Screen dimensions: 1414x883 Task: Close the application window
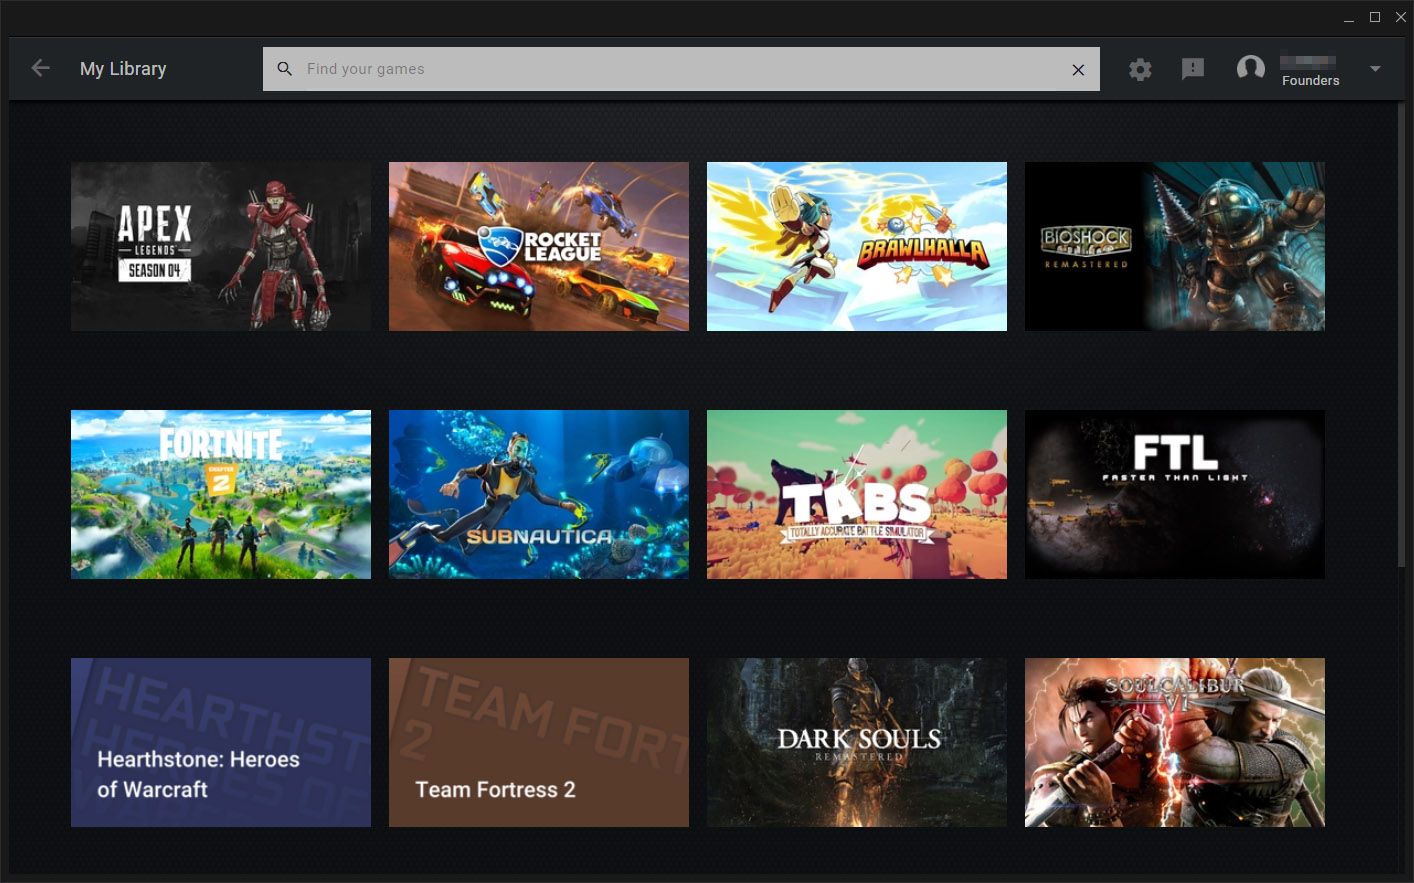pyautogui.click(x=1401, y=17)
